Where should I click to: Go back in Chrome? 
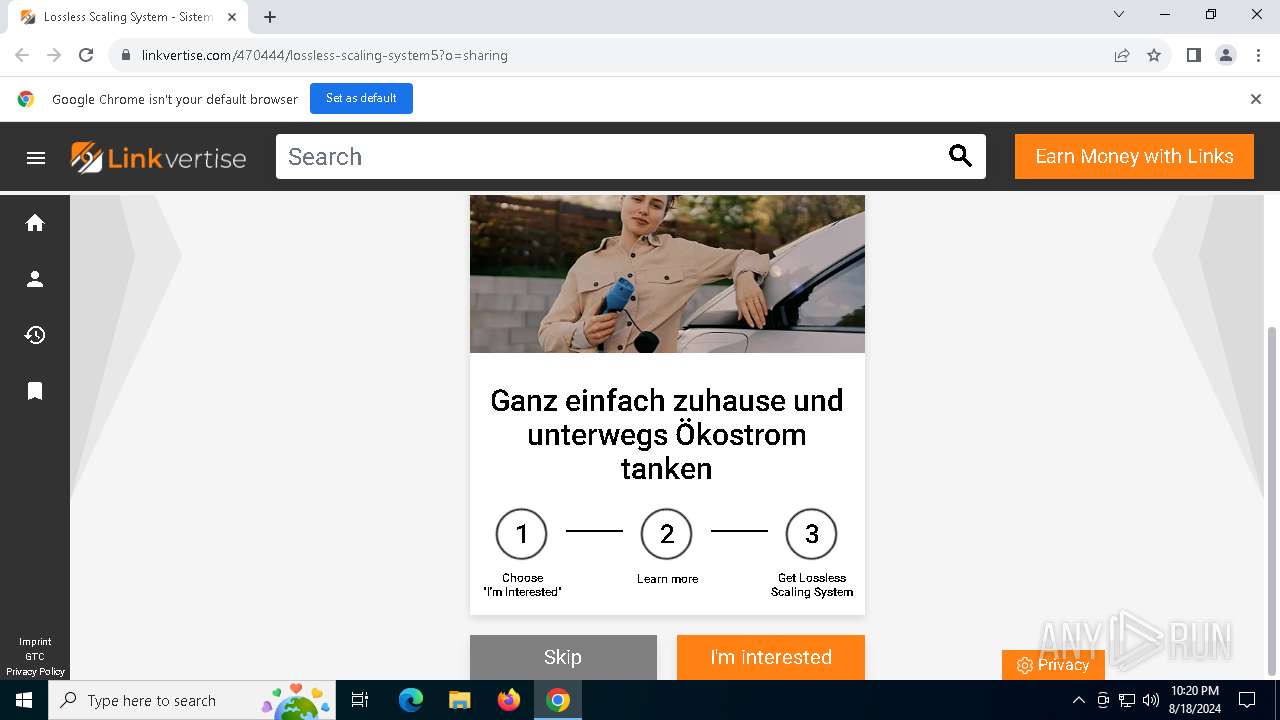[22, 55]
